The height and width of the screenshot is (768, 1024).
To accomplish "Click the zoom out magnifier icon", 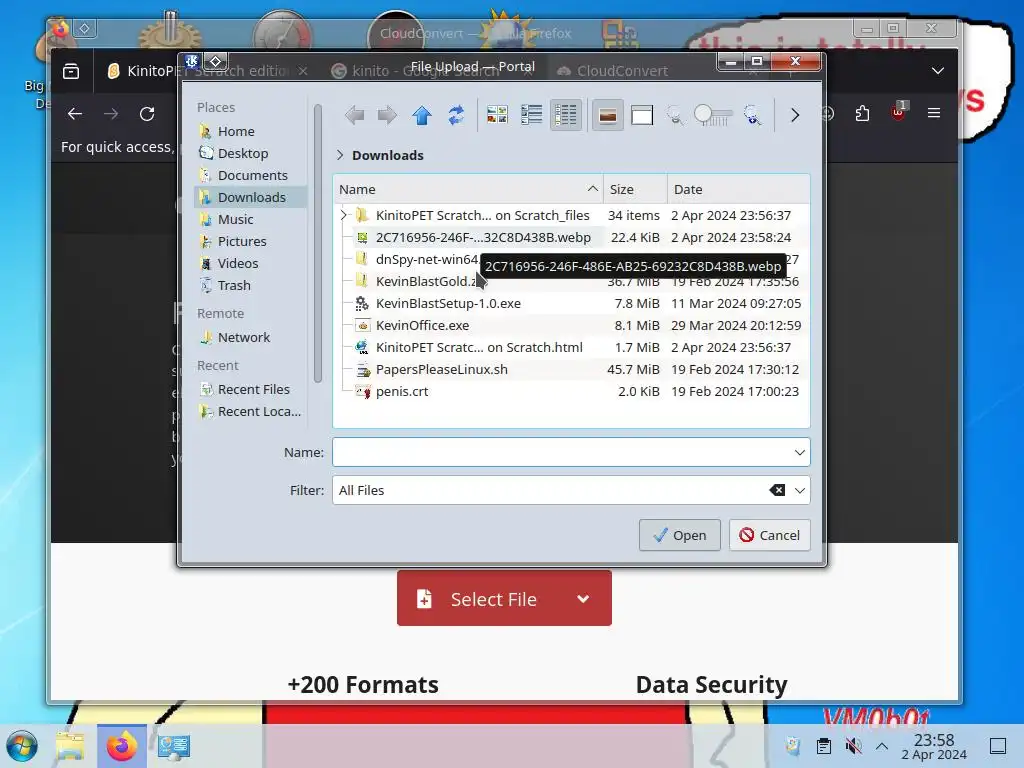I will (x=675, y=116).
